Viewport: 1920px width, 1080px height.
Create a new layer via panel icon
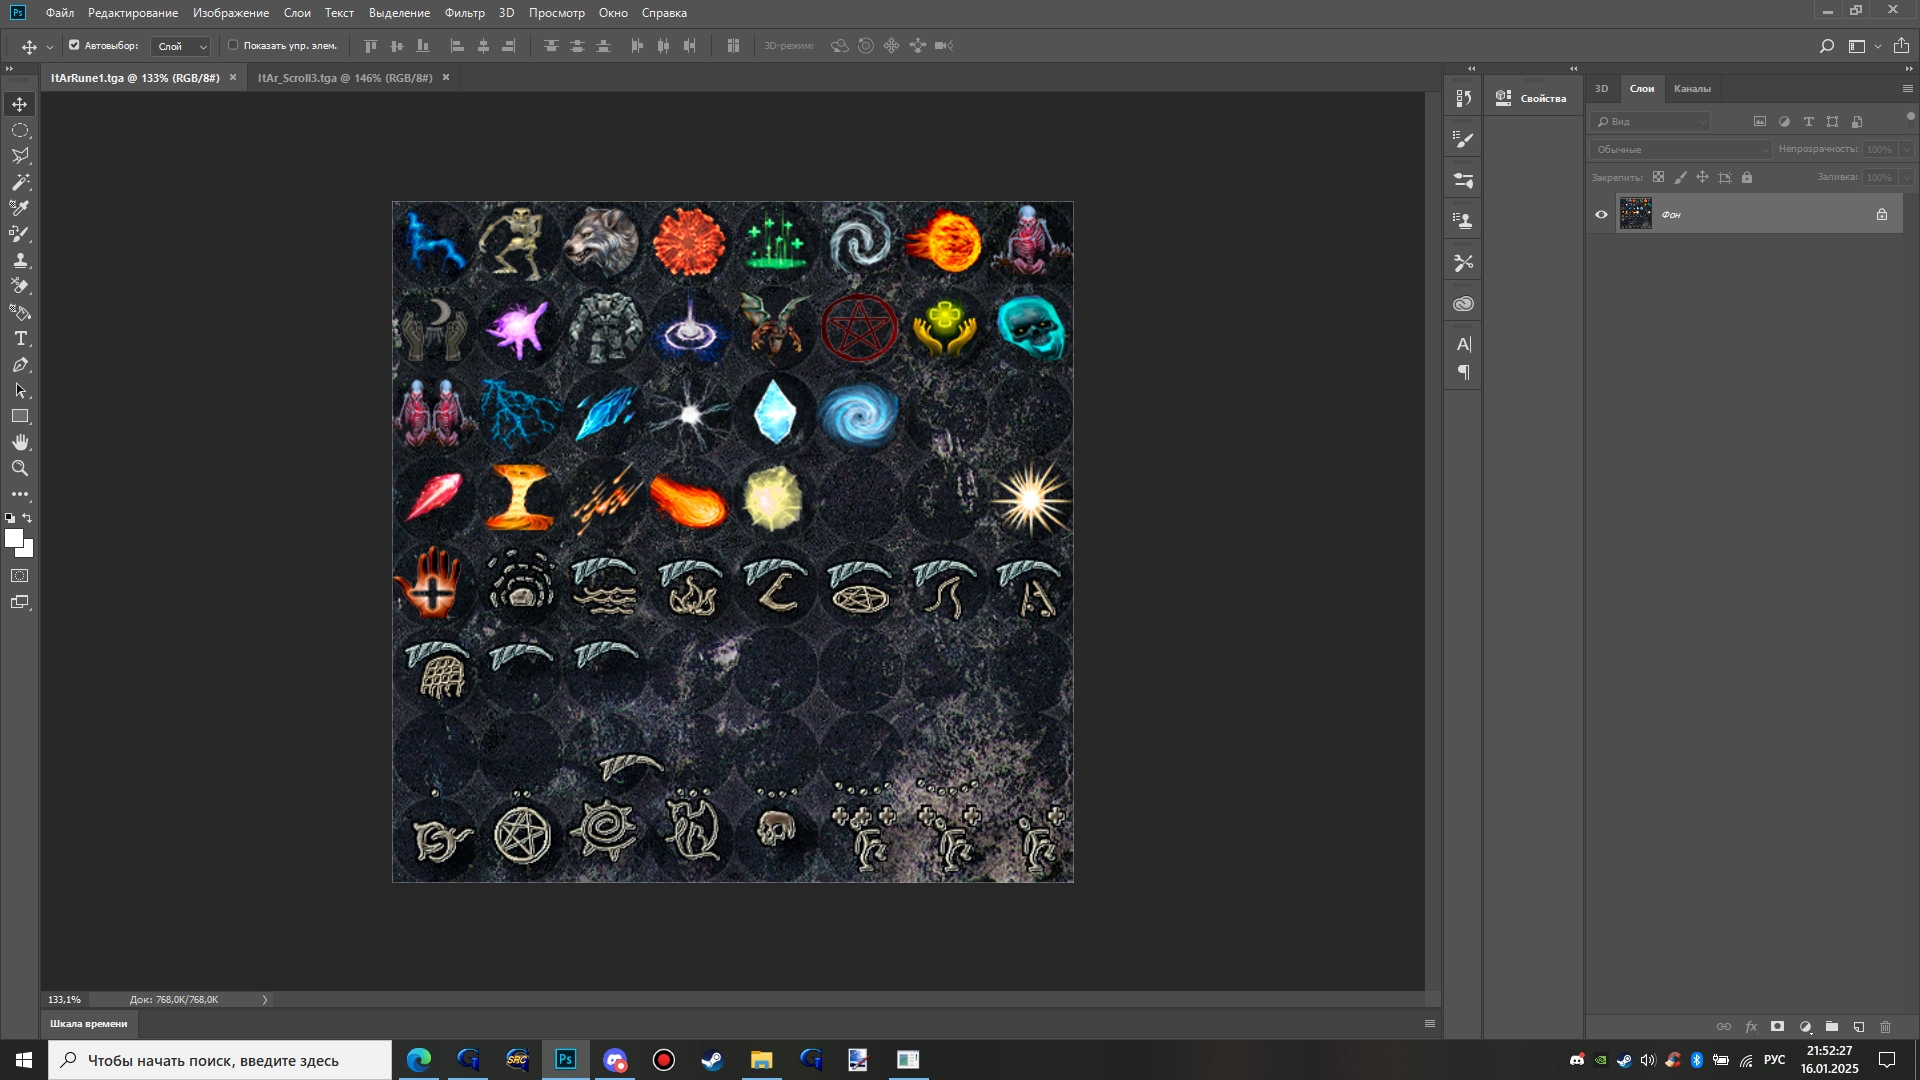click(x=1859, y=1027)
